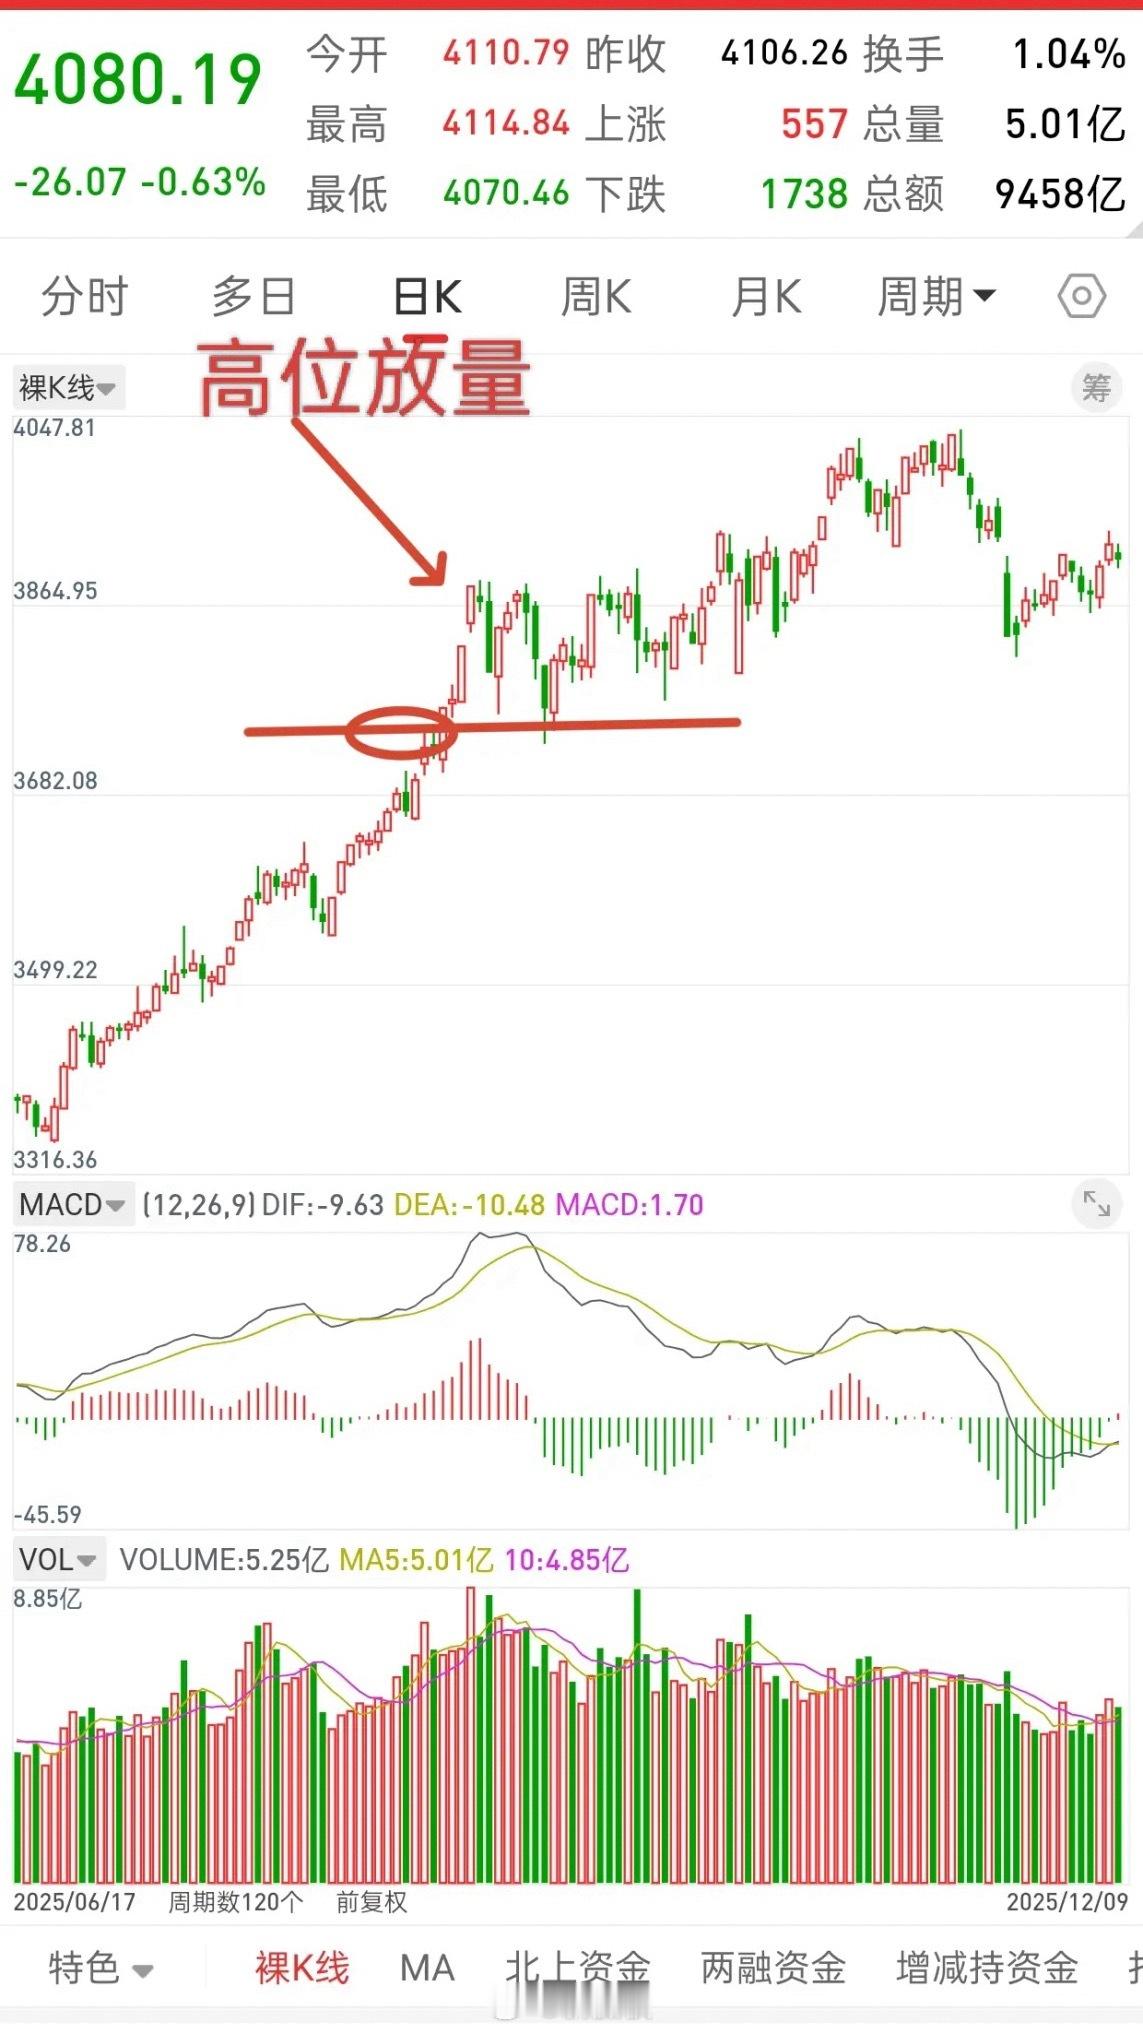
Task: Enable the MA overlay indicator
Action: click(x=427, y=1968)
